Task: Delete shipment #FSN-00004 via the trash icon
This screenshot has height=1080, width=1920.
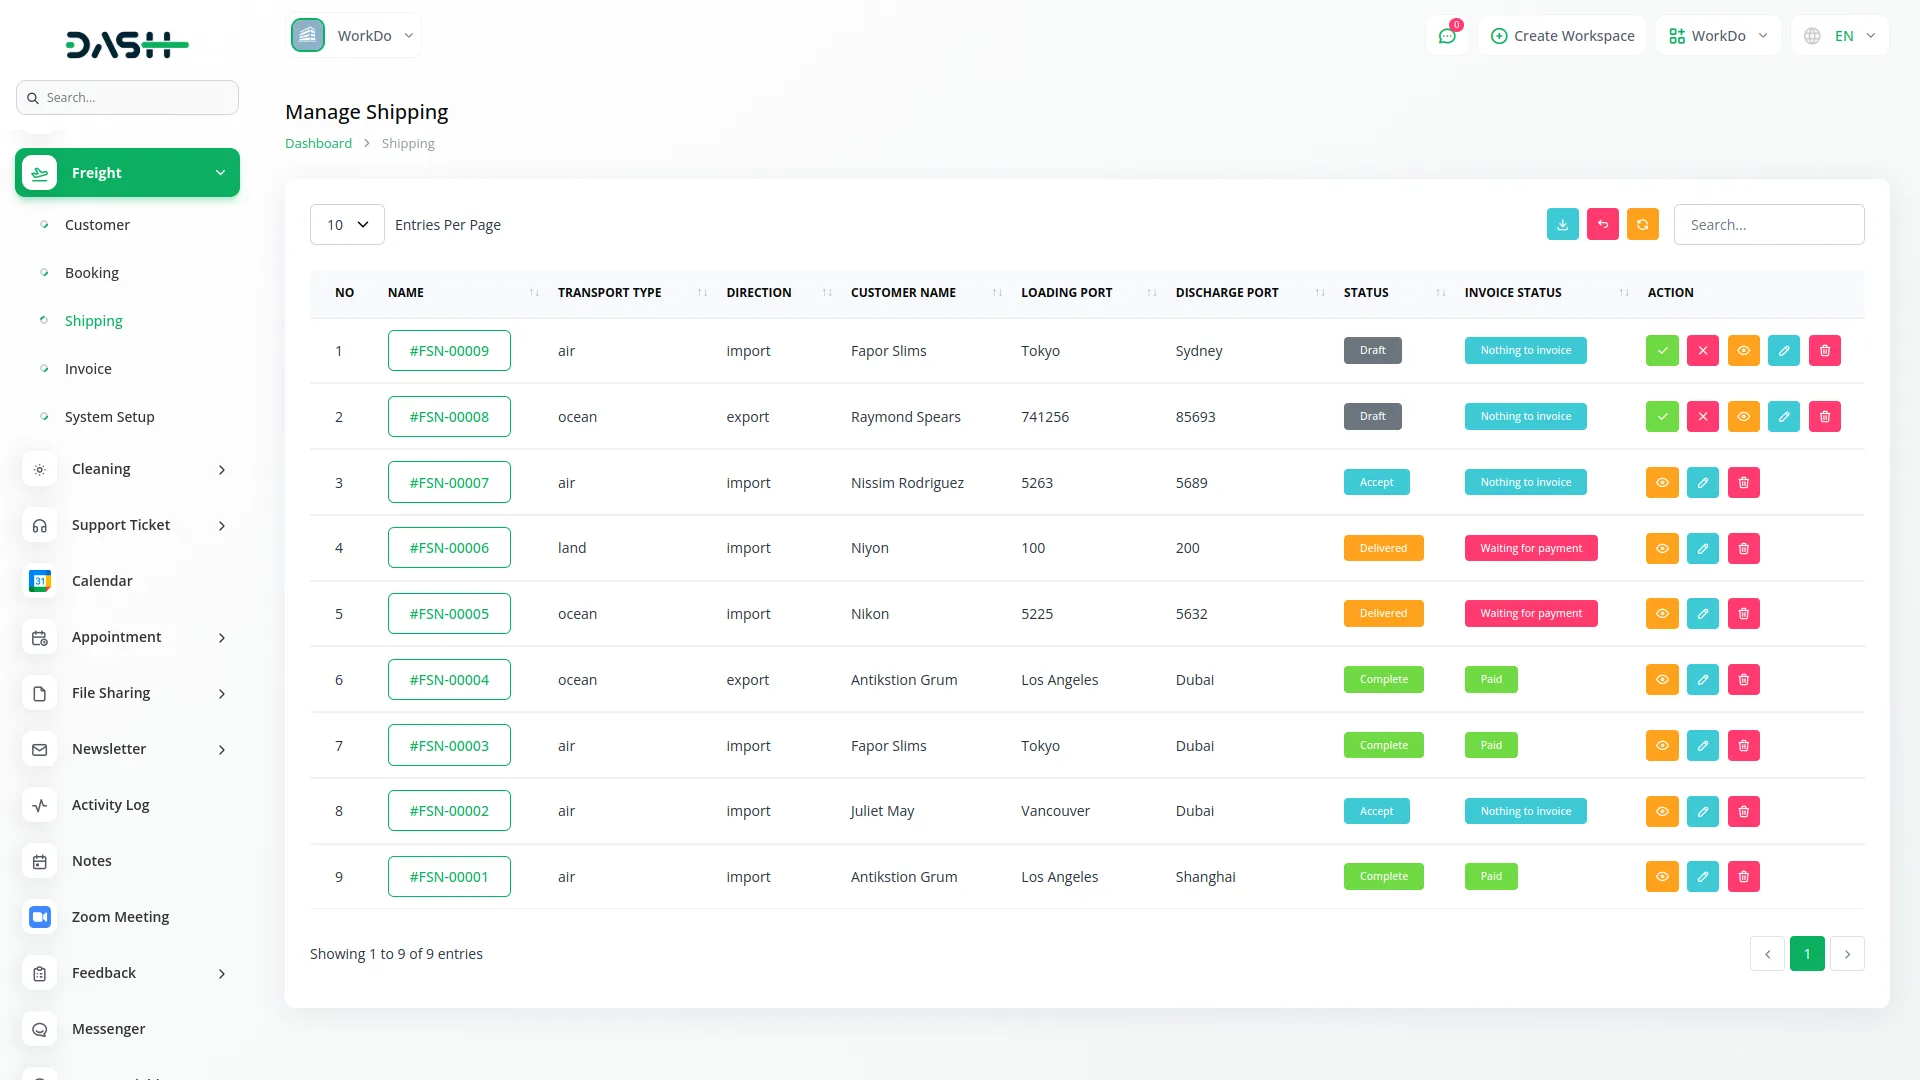Action: (x=1743, y=679)
